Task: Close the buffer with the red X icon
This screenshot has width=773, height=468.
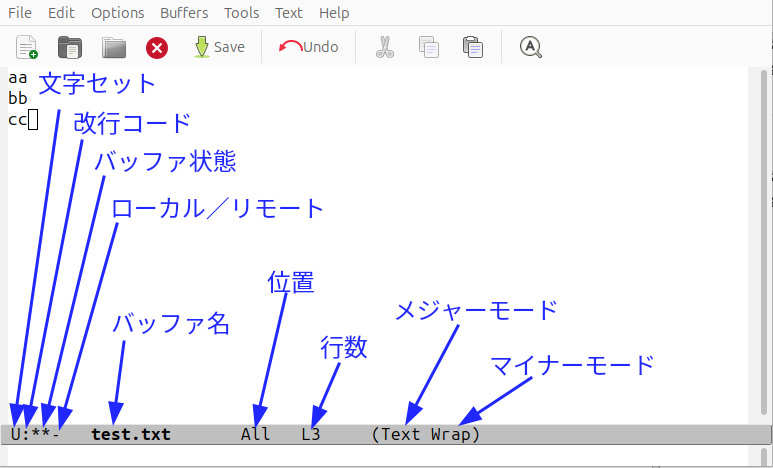Action: [x=157, y=47]
